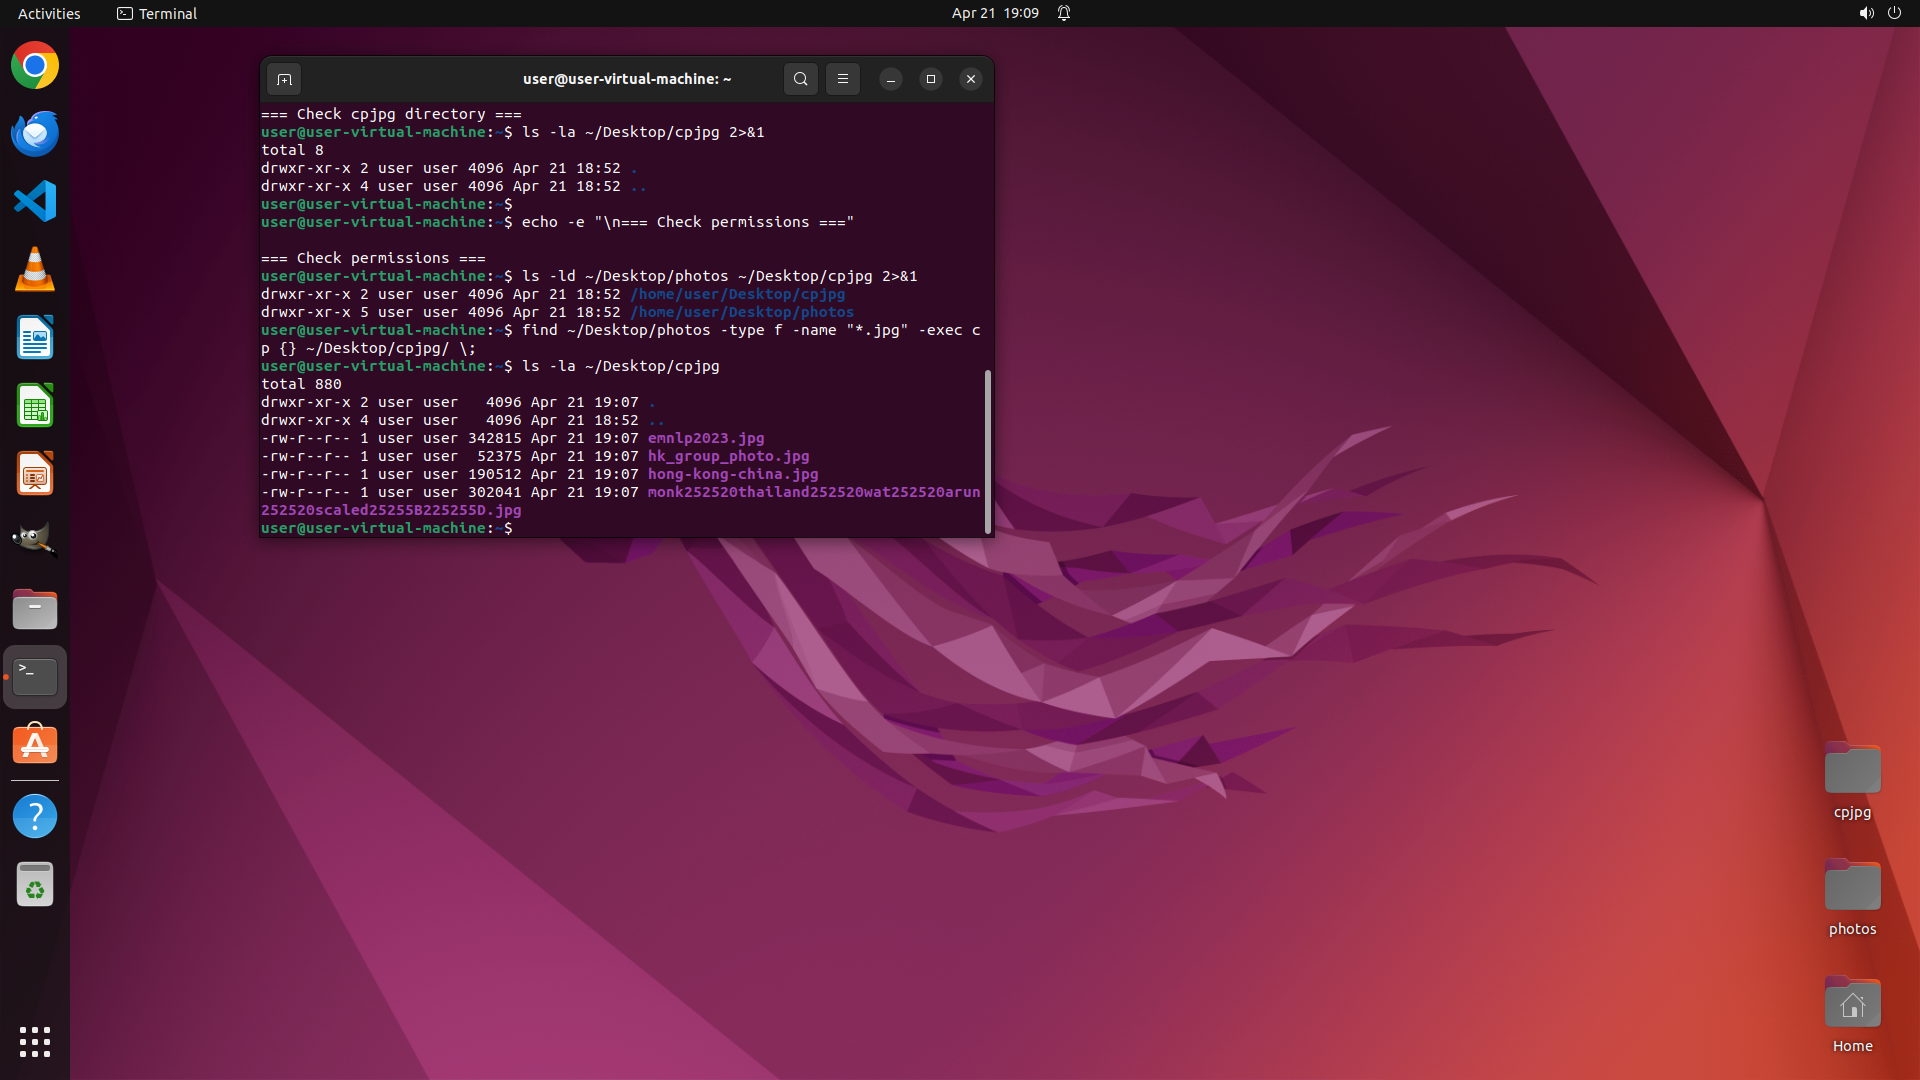Viewport: 1920px width, 1080px height.
Task: Open the Files manager from dock
Action: coord(35,609)
